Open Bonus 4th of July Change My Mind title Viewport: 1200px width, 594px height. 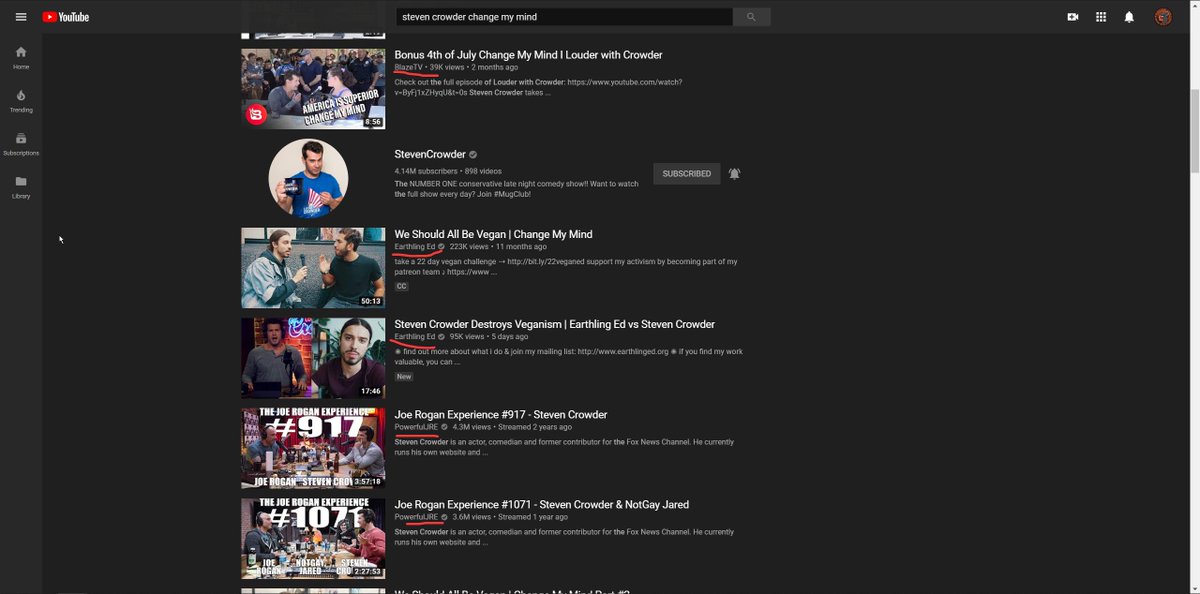click(528, 55)
